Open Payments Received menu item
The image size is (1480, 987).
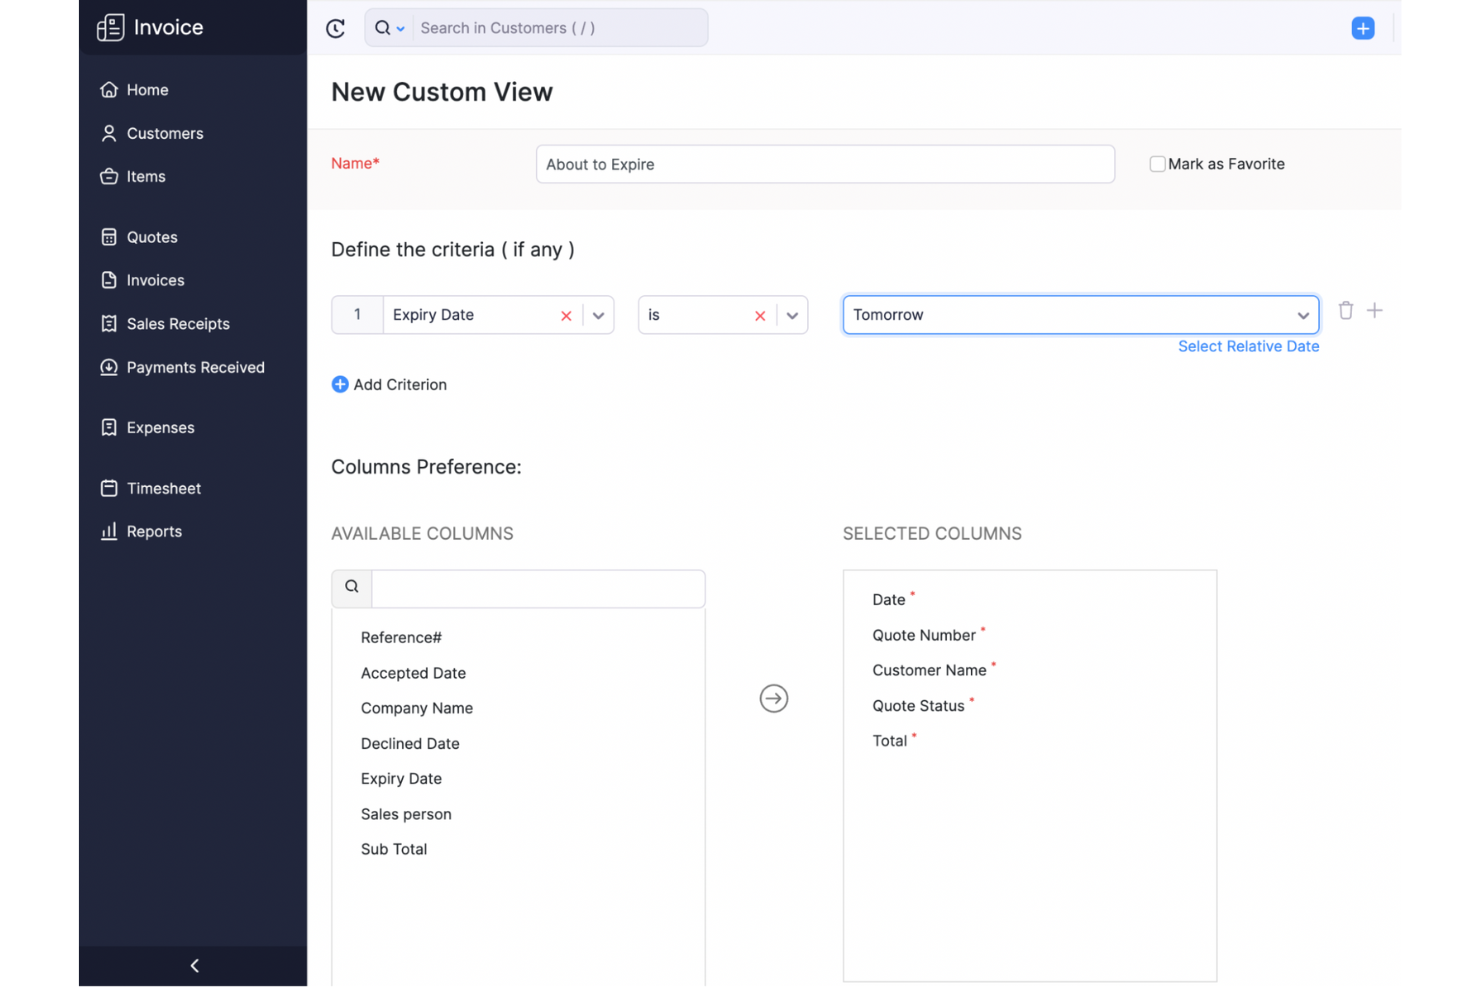[x=196, y=367]
